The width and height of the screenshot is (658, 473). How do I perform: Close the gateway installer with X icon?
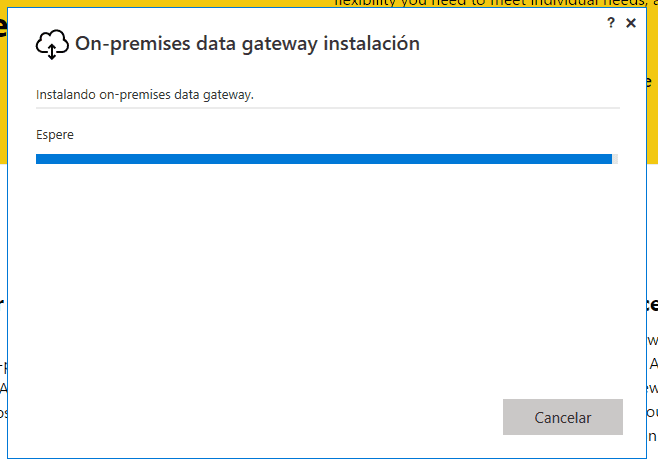tap(631, 23)
